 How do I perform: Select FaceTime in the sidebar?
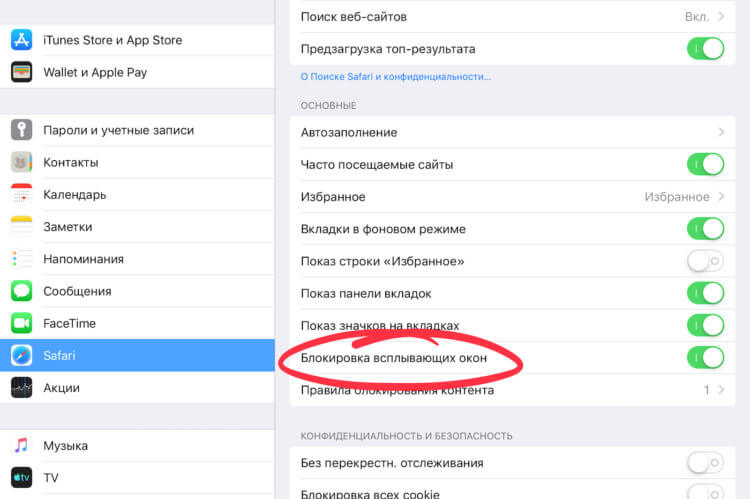[137, 323]
